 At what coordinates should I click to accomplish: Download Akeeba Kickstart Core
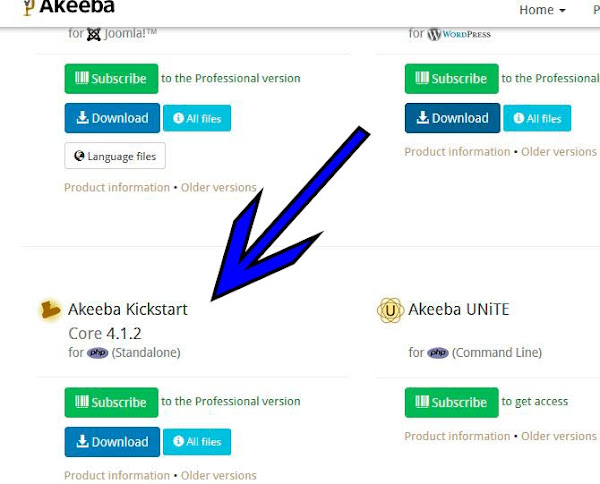[x=112, y=442]
